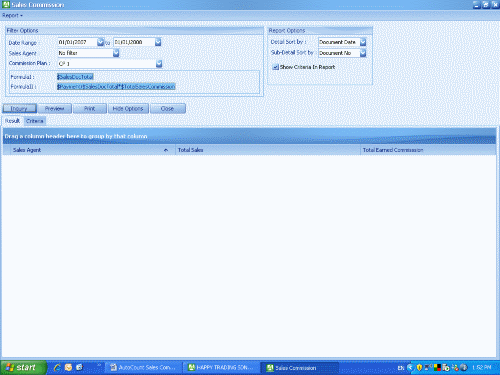
Task: Switch to the Criteria tab
Action: click(35, 121)
